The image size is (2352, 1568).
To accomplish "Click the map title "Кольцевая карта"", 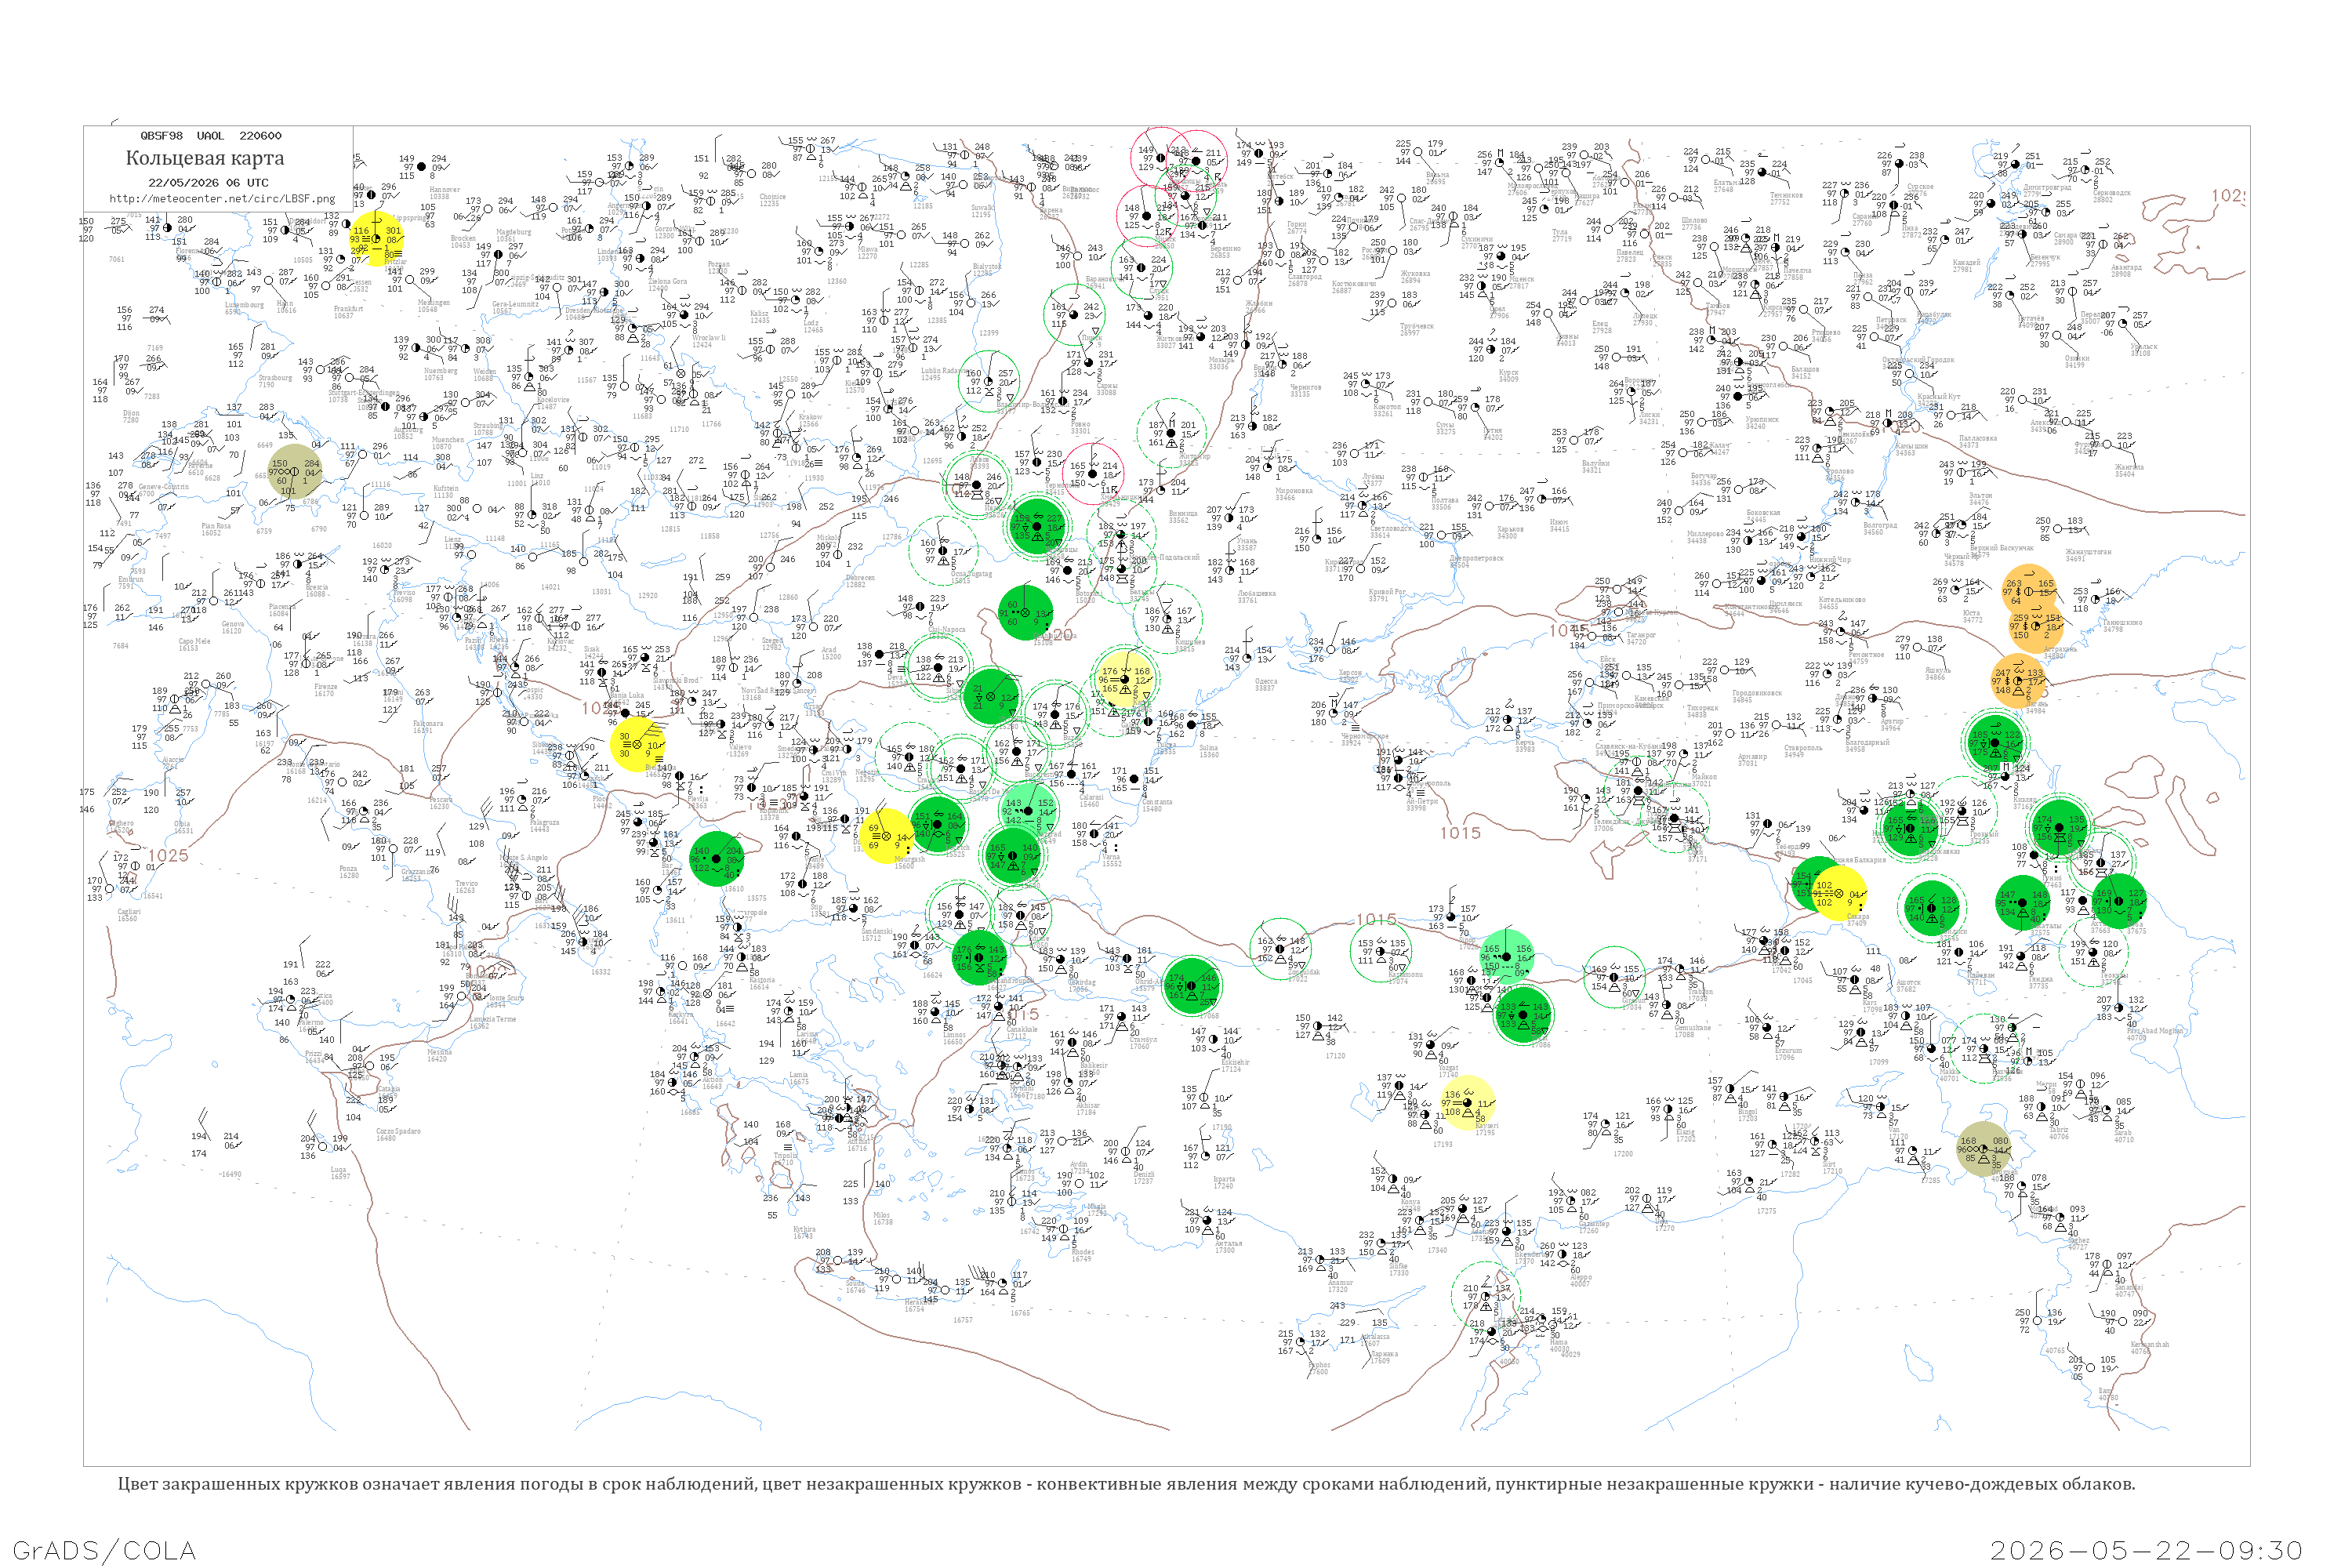I will 205,158.
